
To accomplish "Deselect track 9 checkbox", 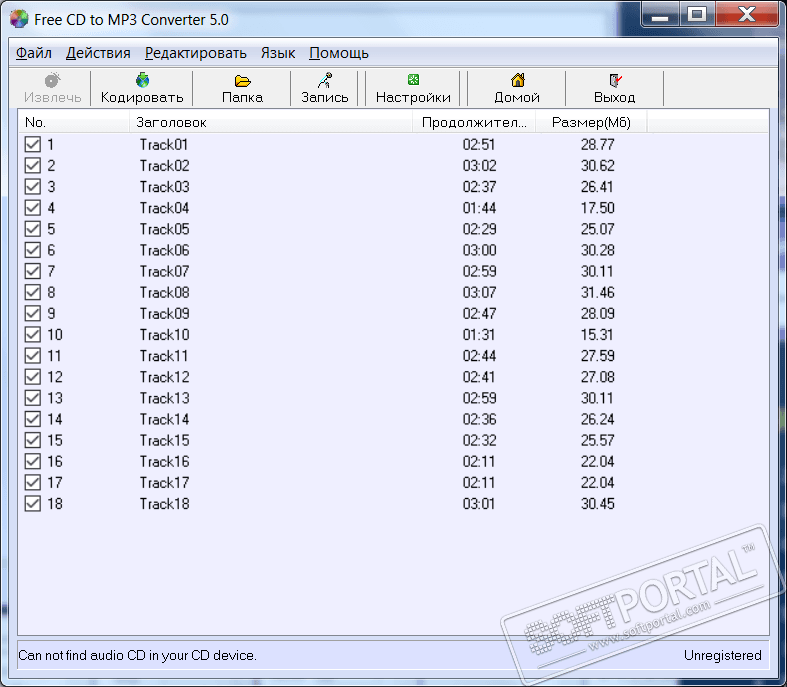I will click(33, 313).
